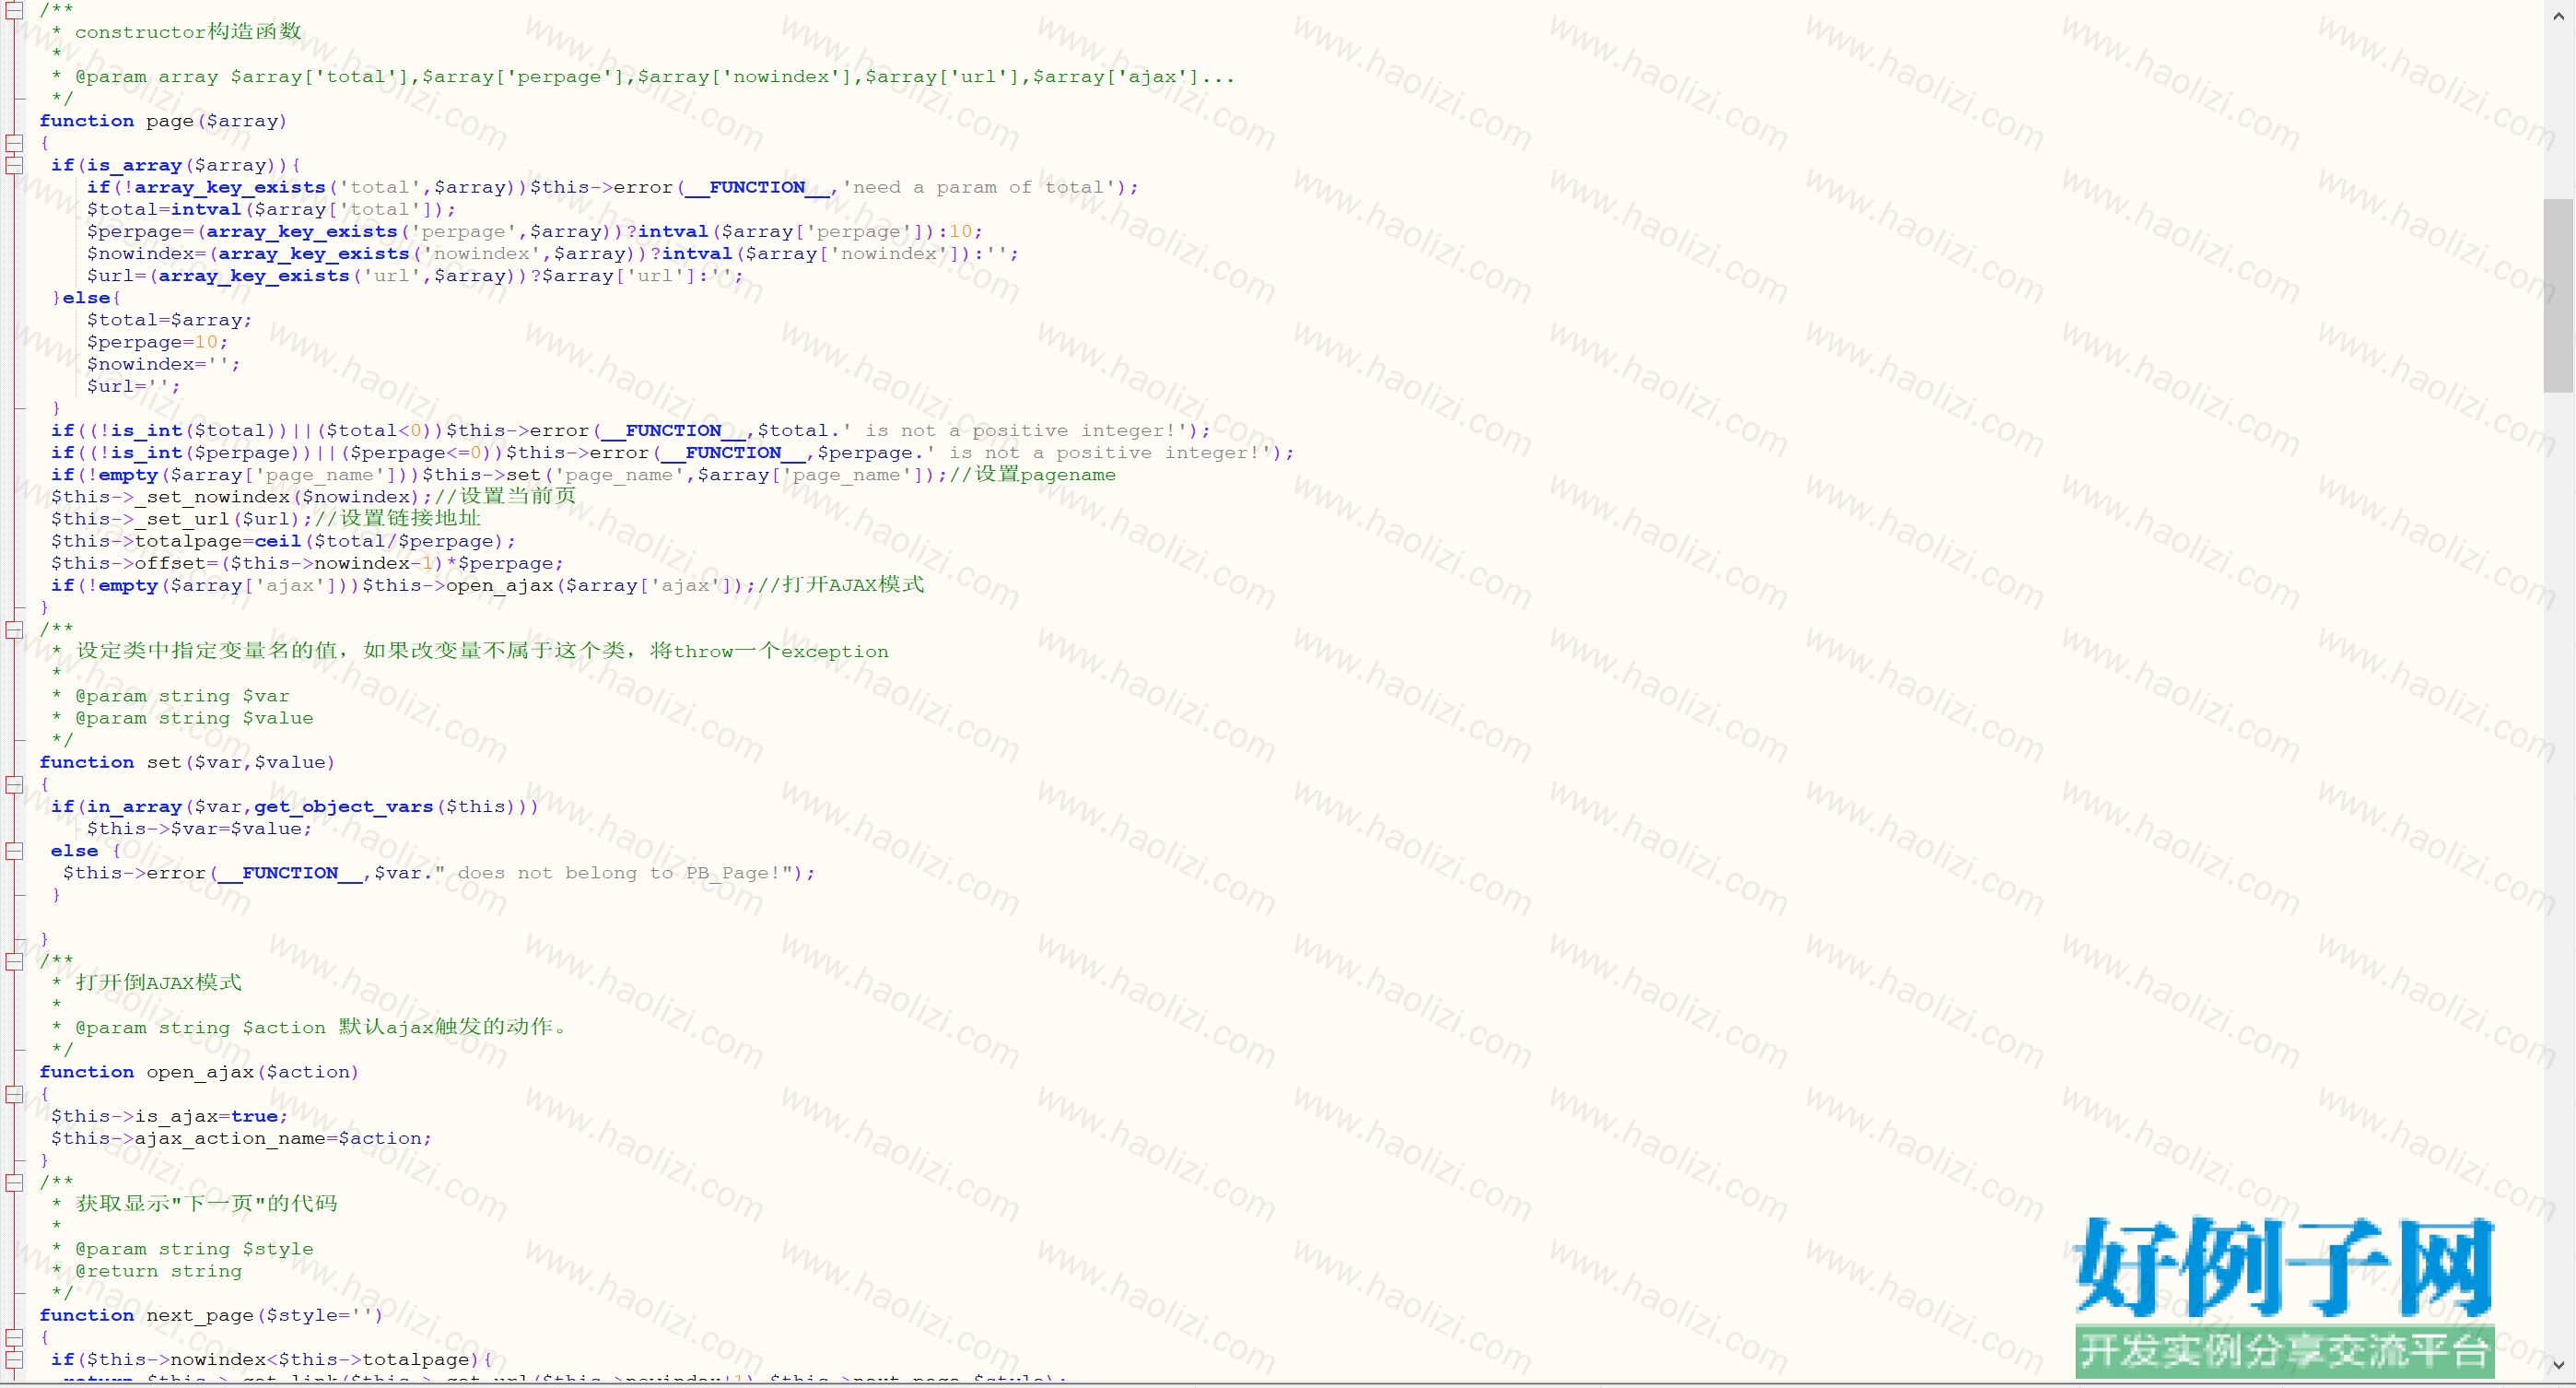This screenshot has height=1388, width=2576.
Task: Click the '$url='';' line
Action: pyautogui.click(x=133, y=386)
